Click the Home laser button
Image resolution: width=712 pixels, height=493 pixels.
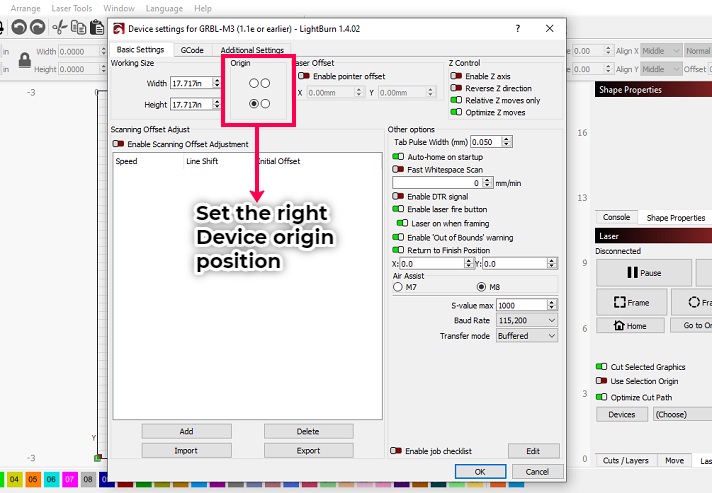(630, 325)
